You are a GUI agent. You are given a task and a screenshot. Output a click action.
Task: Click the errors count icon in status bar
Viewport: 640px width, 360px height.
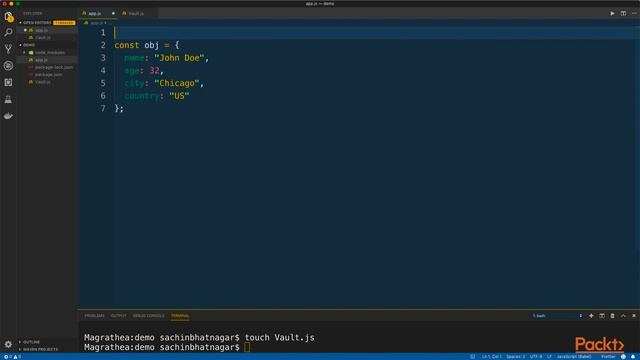pyautogui.click(x=7, y=357)
